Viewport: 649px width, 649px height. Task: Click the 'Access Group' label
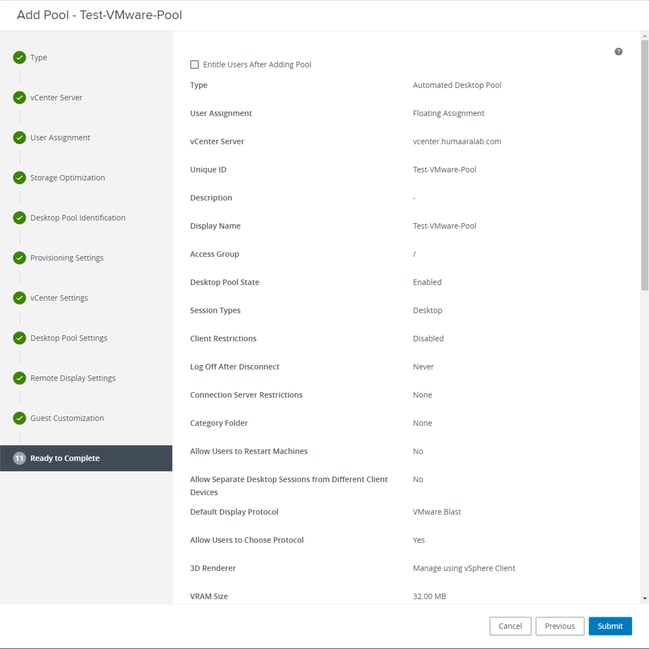click(214, 254)
